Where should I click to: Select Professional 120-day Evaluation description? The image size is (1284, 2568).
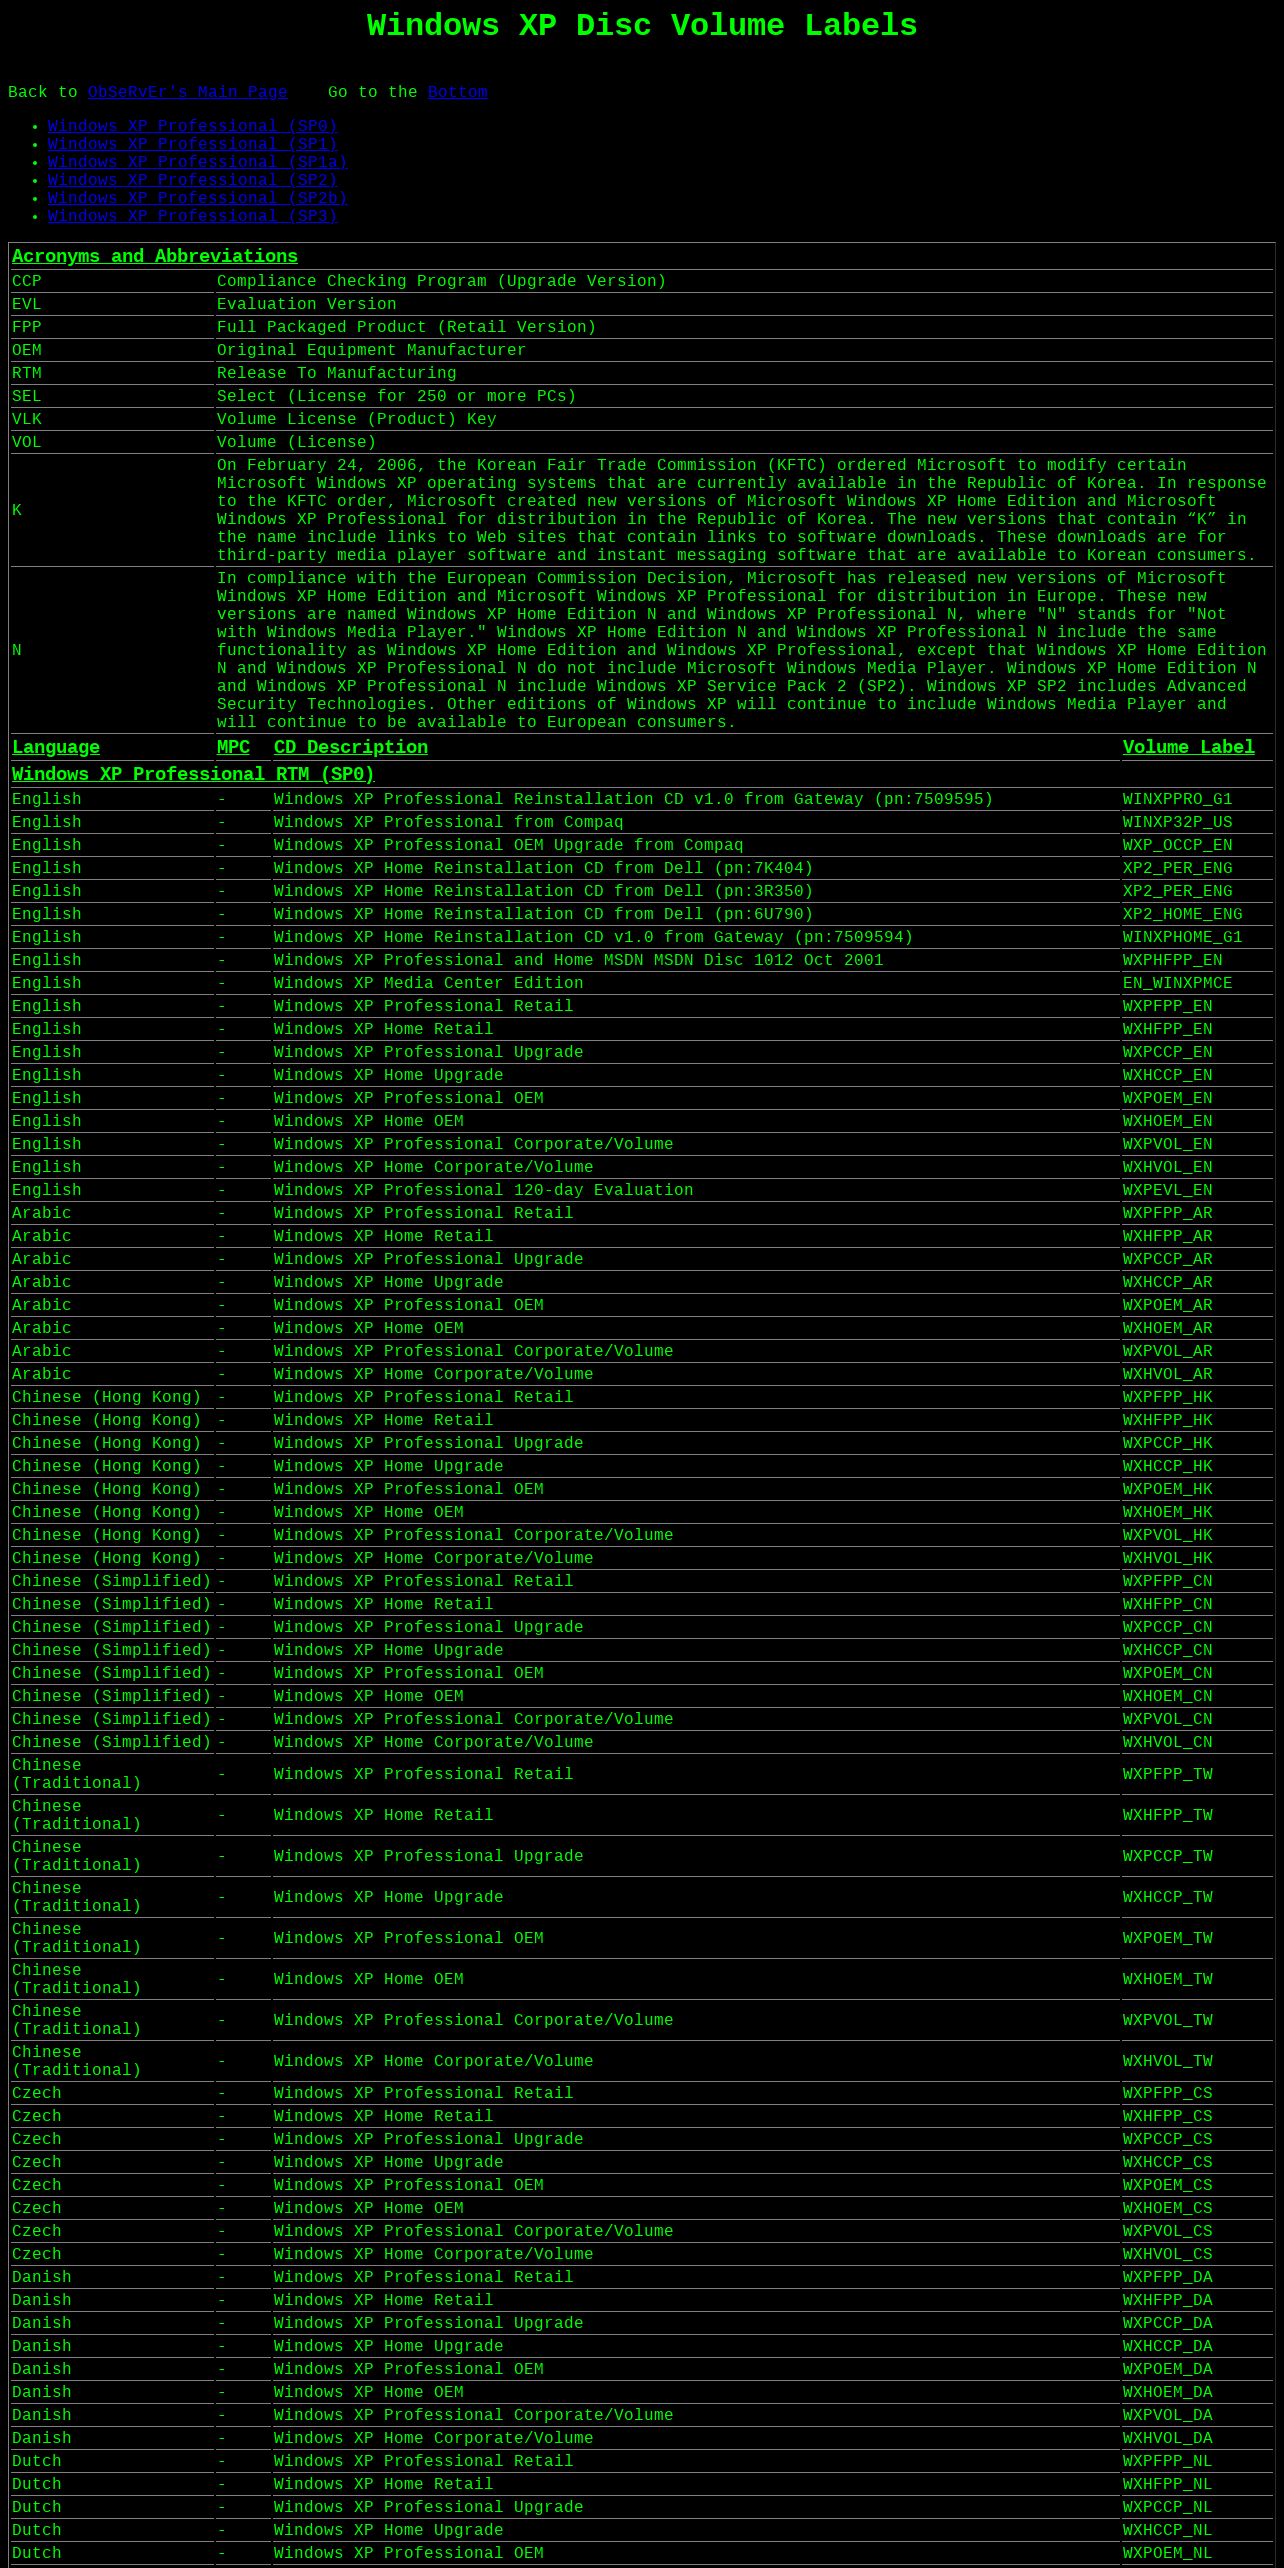point(483,1190)
